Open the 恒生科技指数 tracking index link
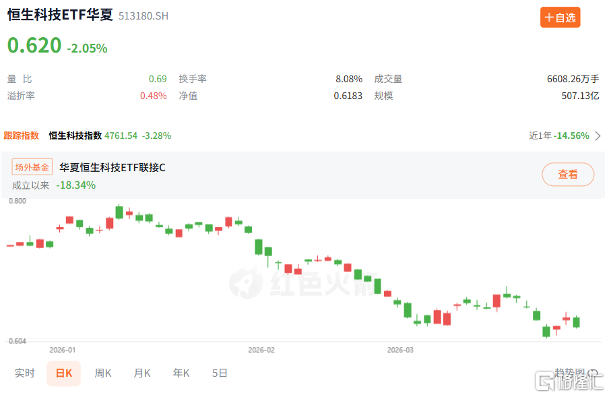 [75, 135]
